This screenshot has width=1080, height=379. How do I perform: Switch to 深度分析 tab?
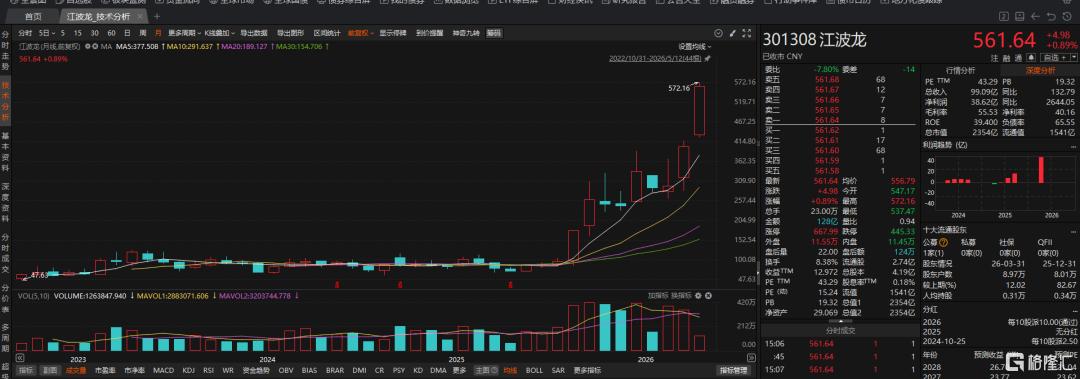click(x=1039, y=70)
